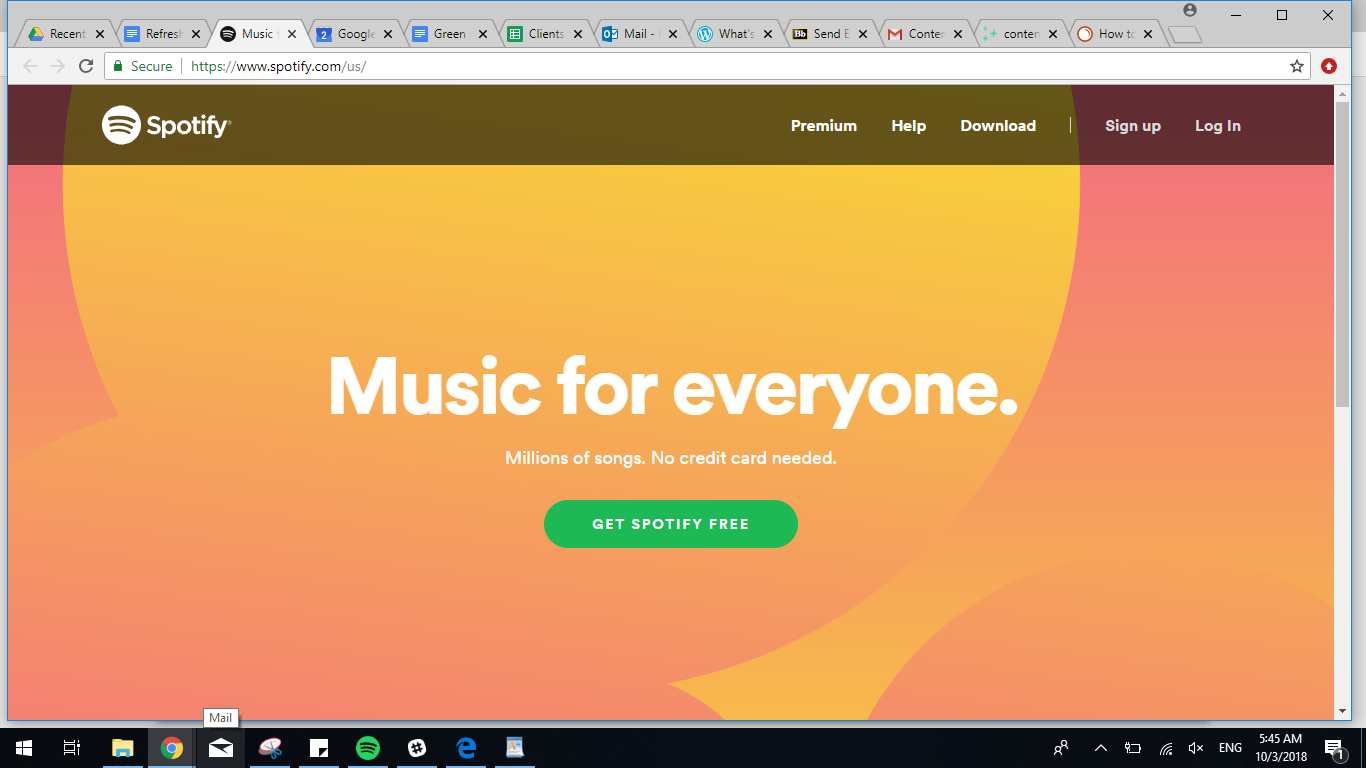Launch the Spotify app from the taskbar

(x=368, y=748)
